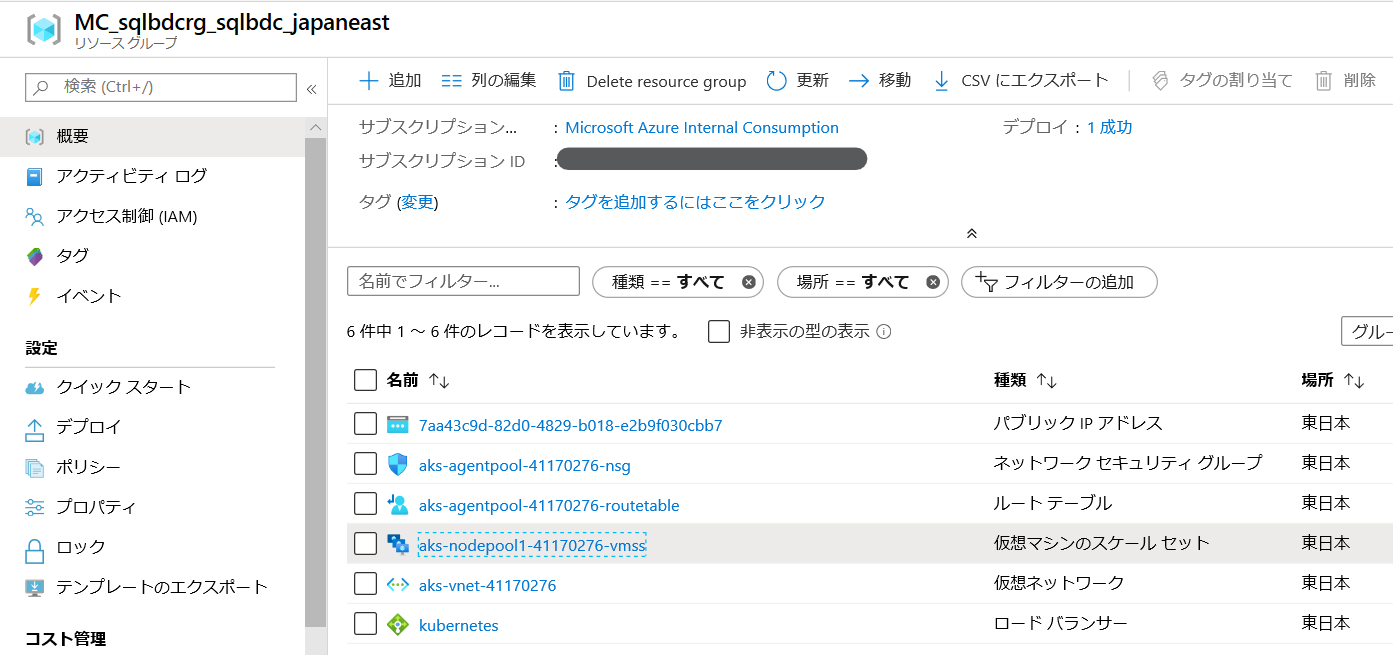
Task: Click the 名前でフィルター search field
Action: point(462,281)
